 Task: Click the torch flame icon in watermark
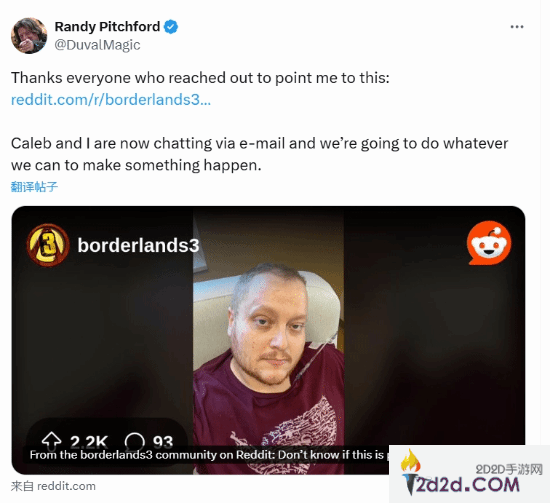411,460
